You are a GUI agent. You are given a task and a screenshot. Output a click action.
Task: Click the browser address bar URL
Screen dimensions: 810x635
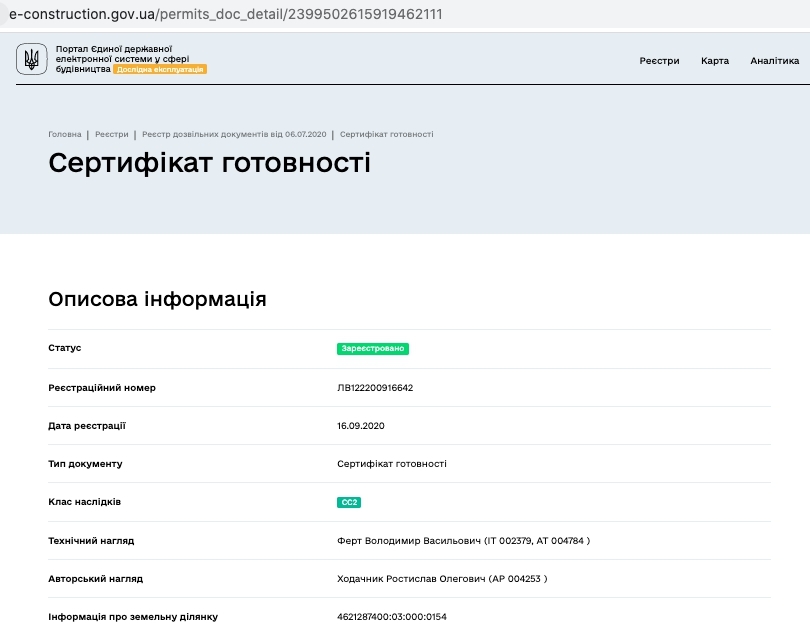click(x=226, y=14)
